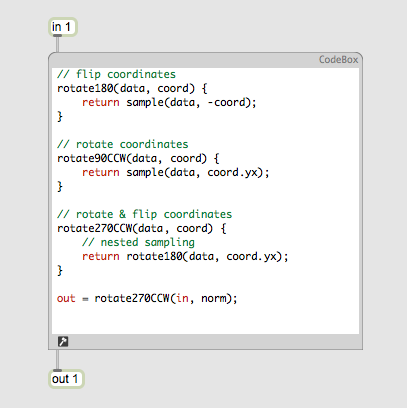Select the 'in 1' object box
This screenshot has height=408, width=407.
(x=63, y=27)
